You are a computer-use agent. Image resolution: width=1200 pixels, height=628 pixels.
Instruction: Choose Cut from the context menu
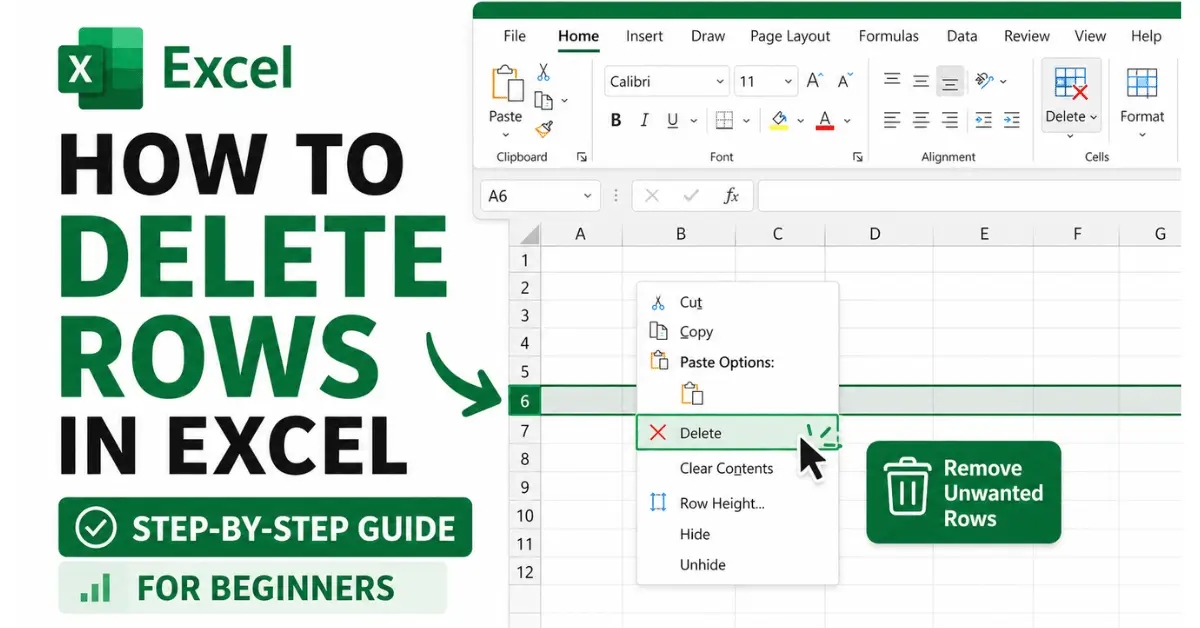coord(737,302)
